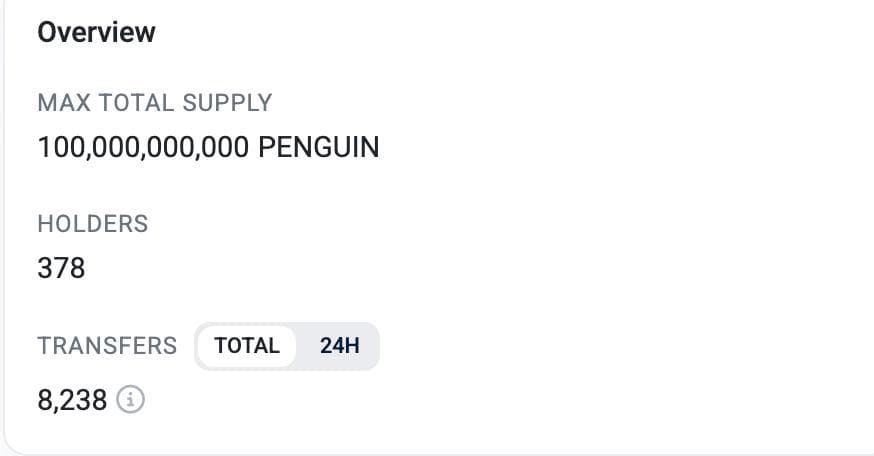Click the 8,238 transfers value
Screen dimensions: 874x456
pos(72,401)
